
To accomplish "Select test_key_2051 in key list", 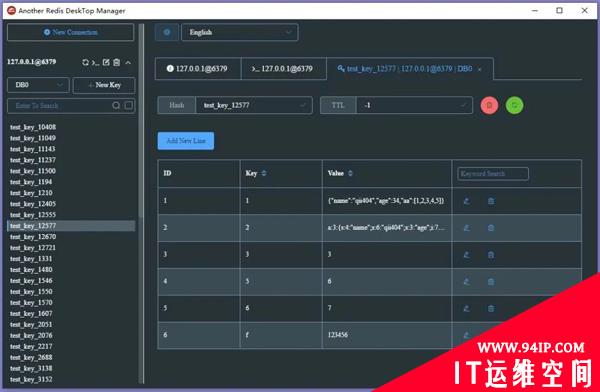I will click(71, 325).
